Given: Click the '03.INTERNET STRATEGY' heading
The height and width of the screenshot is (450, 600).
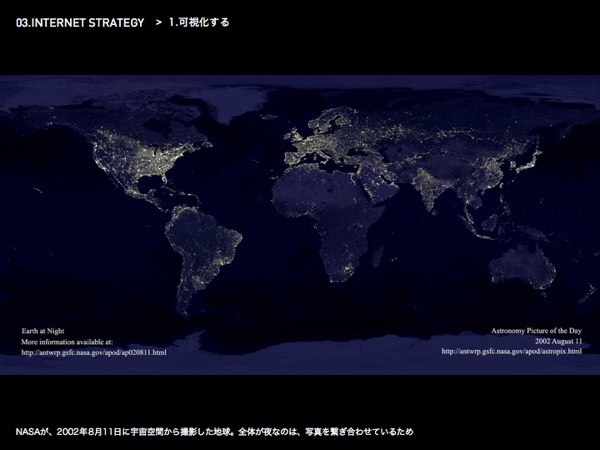Looking at the screenshot, I should [80, 23].
